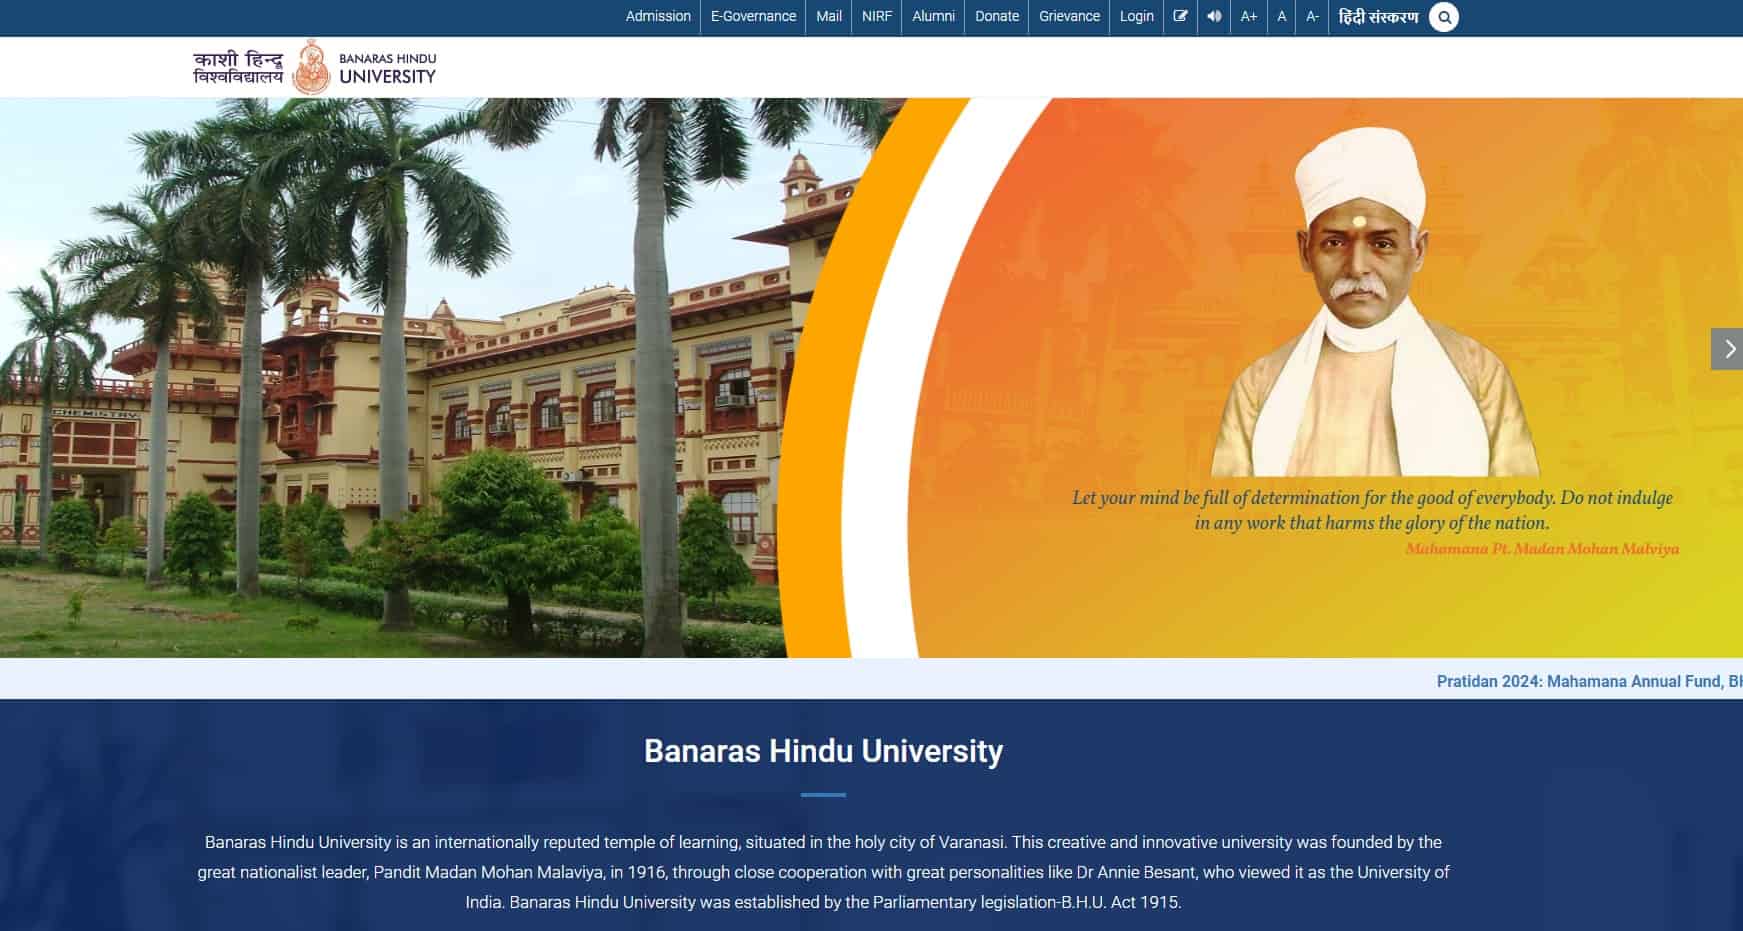Click the BHU university emblem logo
The width and height of the screenshot is (1743, 931).
tap(313, 66)
